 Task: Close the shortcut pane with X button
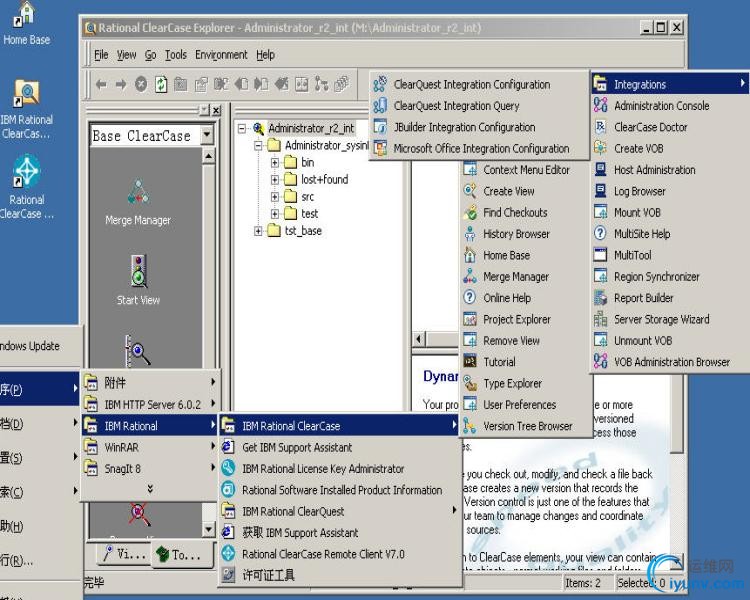pyautogui.click(x=216, y=111)
